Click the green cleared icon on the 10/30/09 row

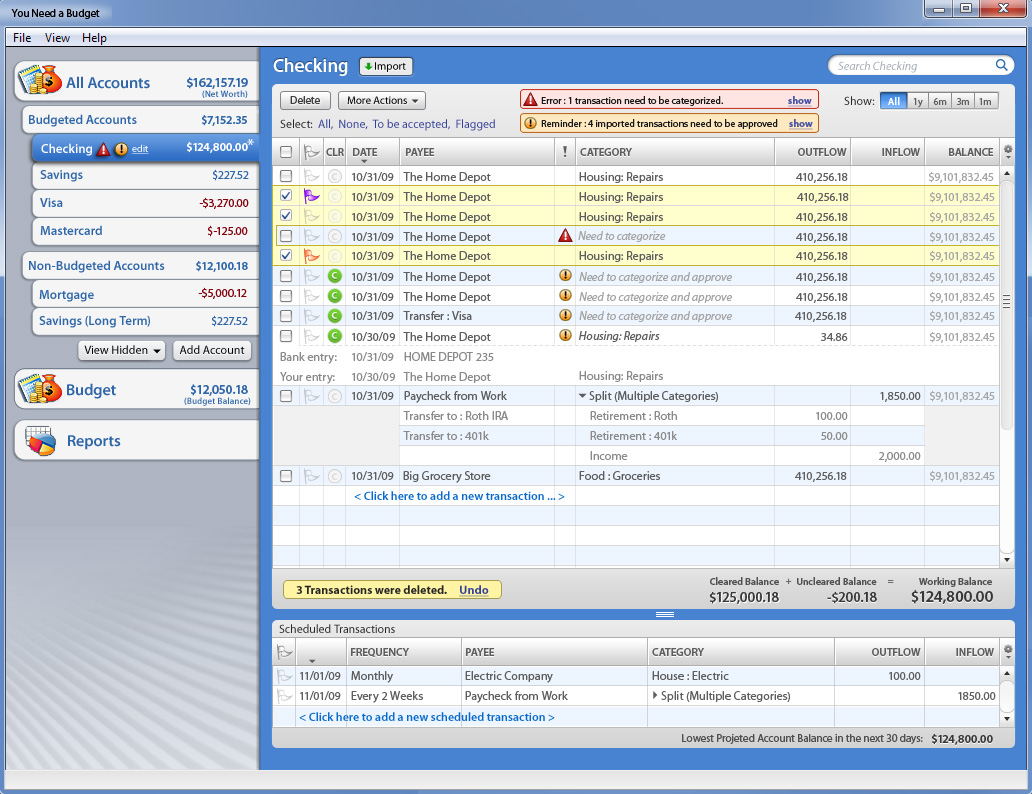click(x=334, y=336)
